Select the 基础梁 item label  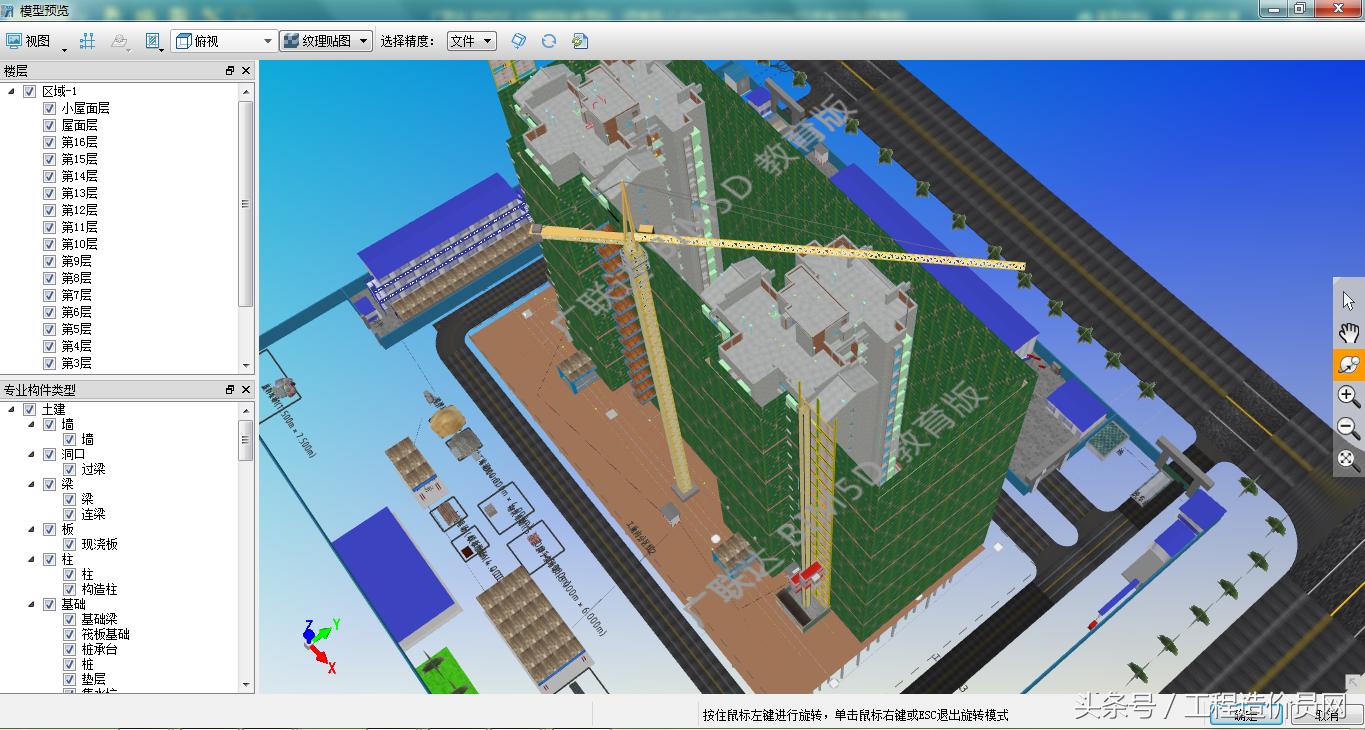pyautogui.click(x=99, y=619)
